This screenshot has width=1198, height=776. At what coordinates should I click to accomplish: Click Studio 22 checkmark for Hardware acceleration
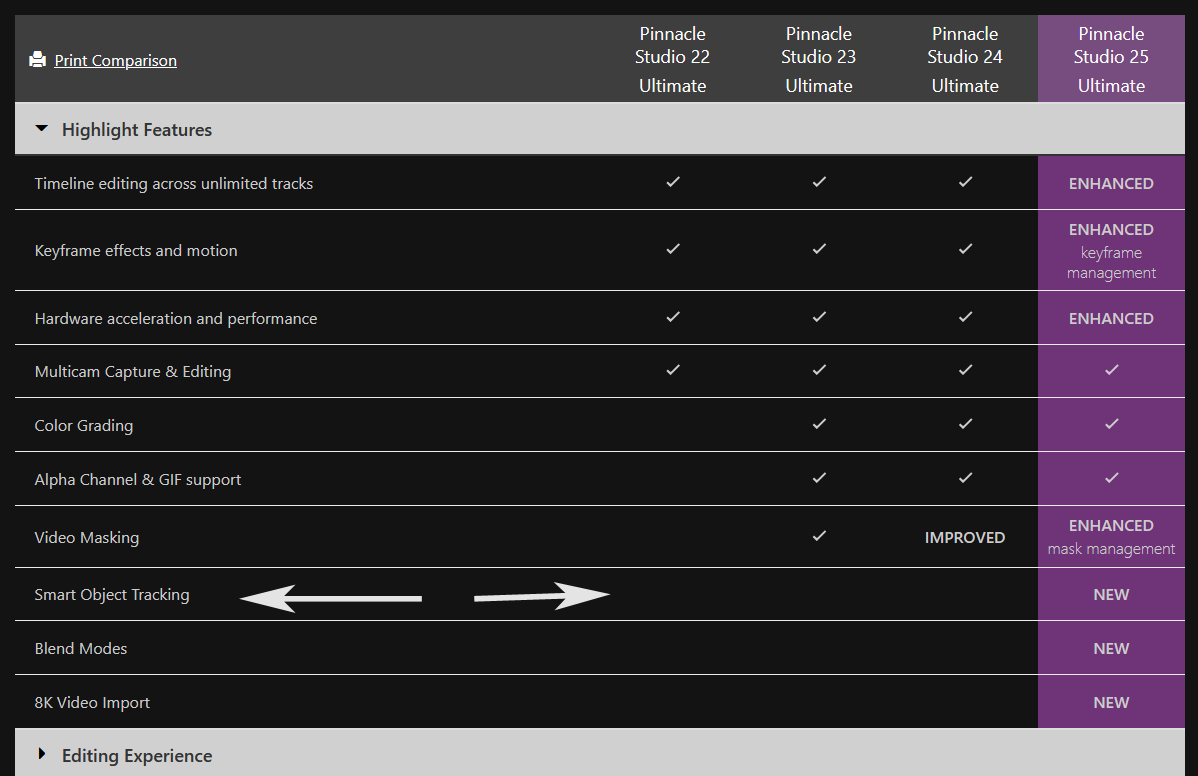[x=672, y=317]
